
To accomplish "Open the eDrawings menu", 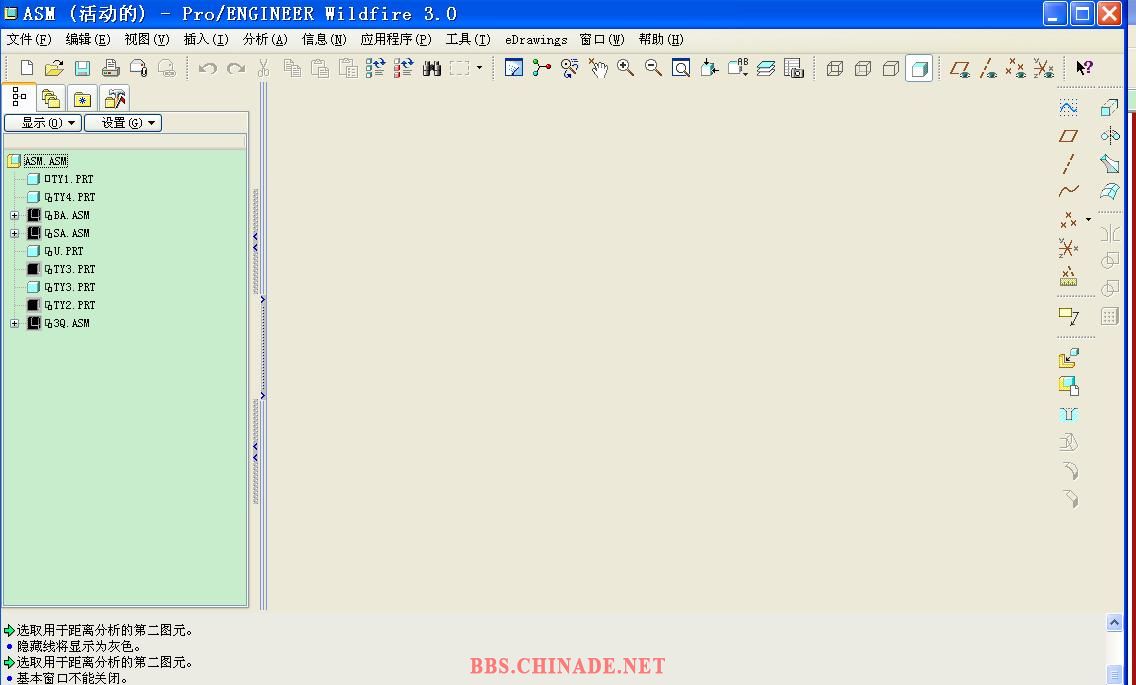I will [x=536, y=39].
